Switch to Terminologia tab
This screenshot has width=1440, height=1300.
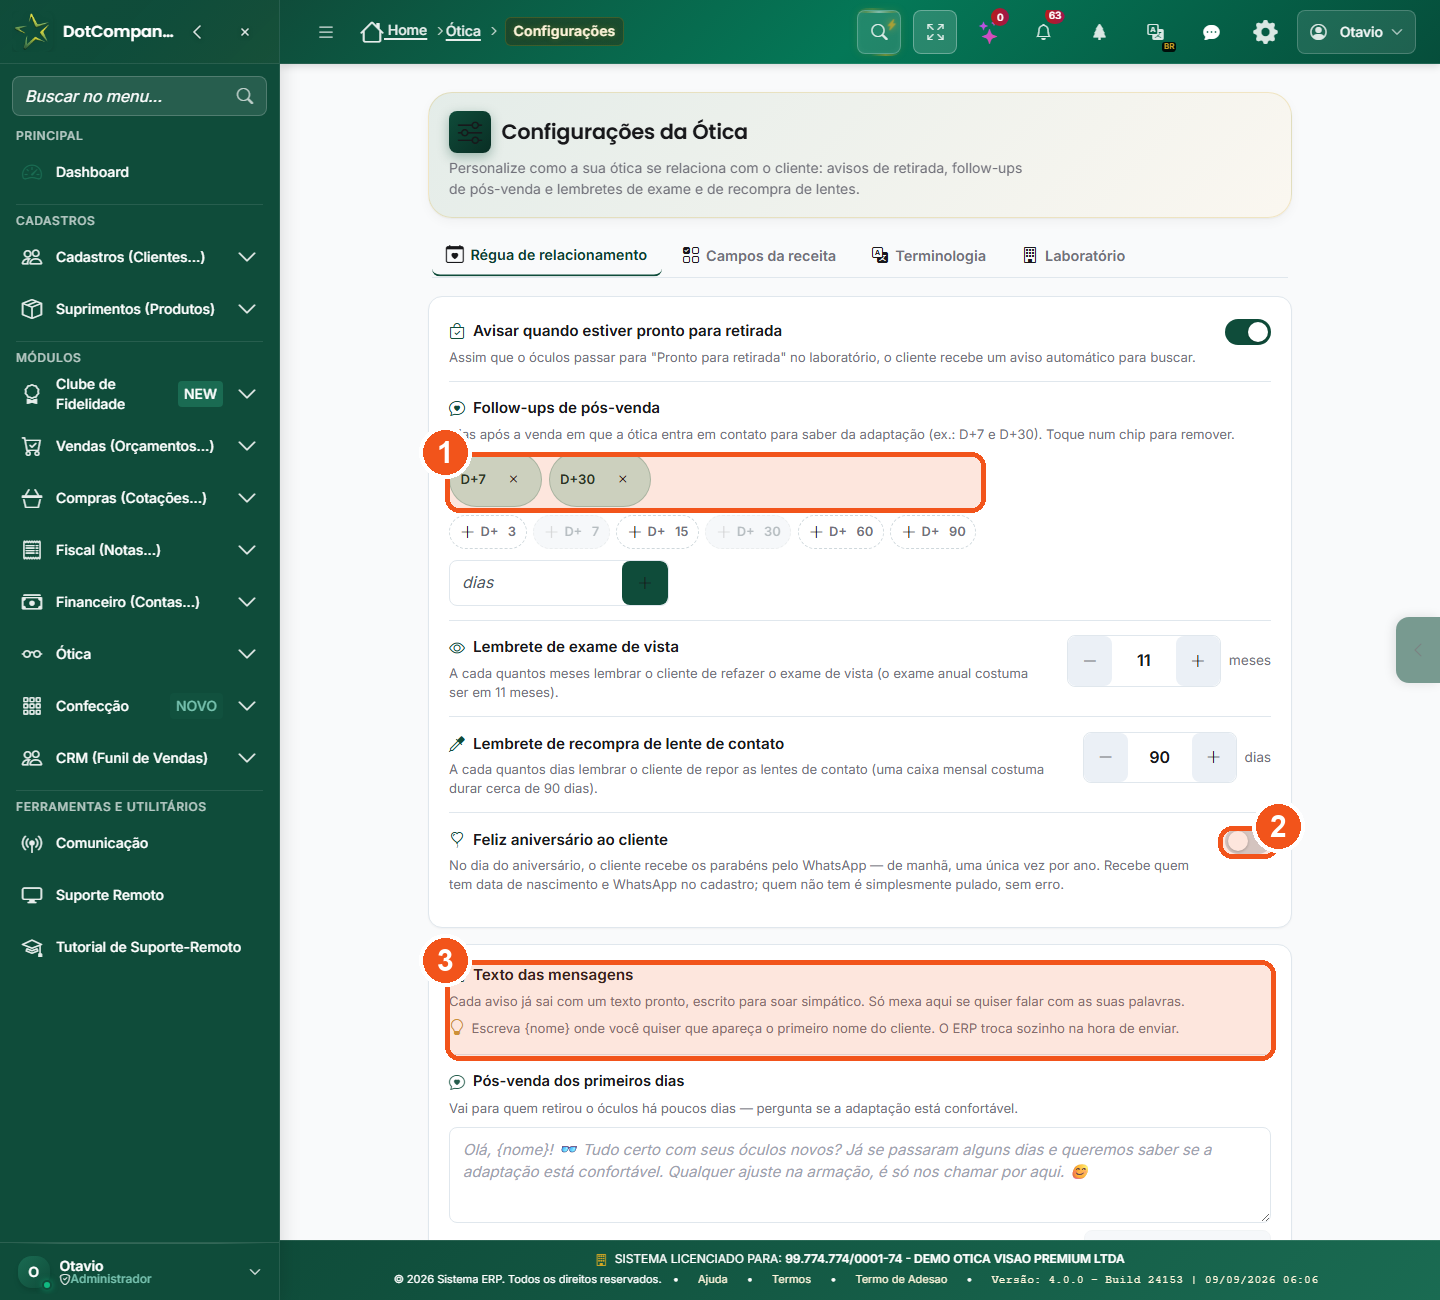pos(929,256)
